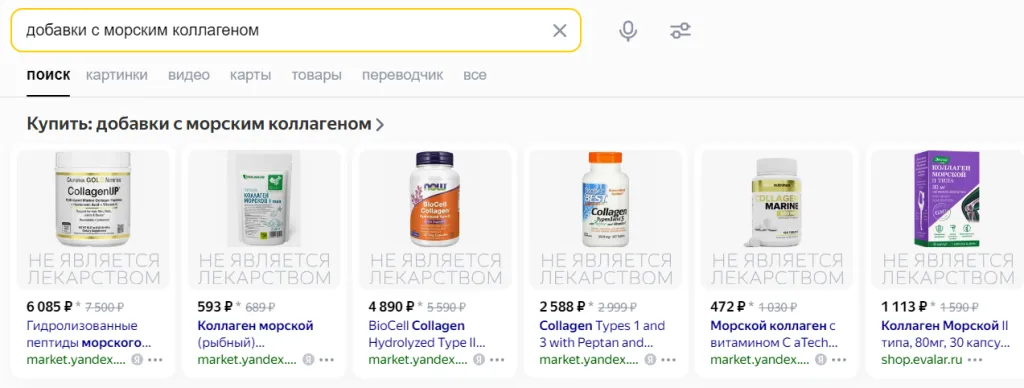
Task: Switch to the картинки tab
Action: tap(117, 75)
